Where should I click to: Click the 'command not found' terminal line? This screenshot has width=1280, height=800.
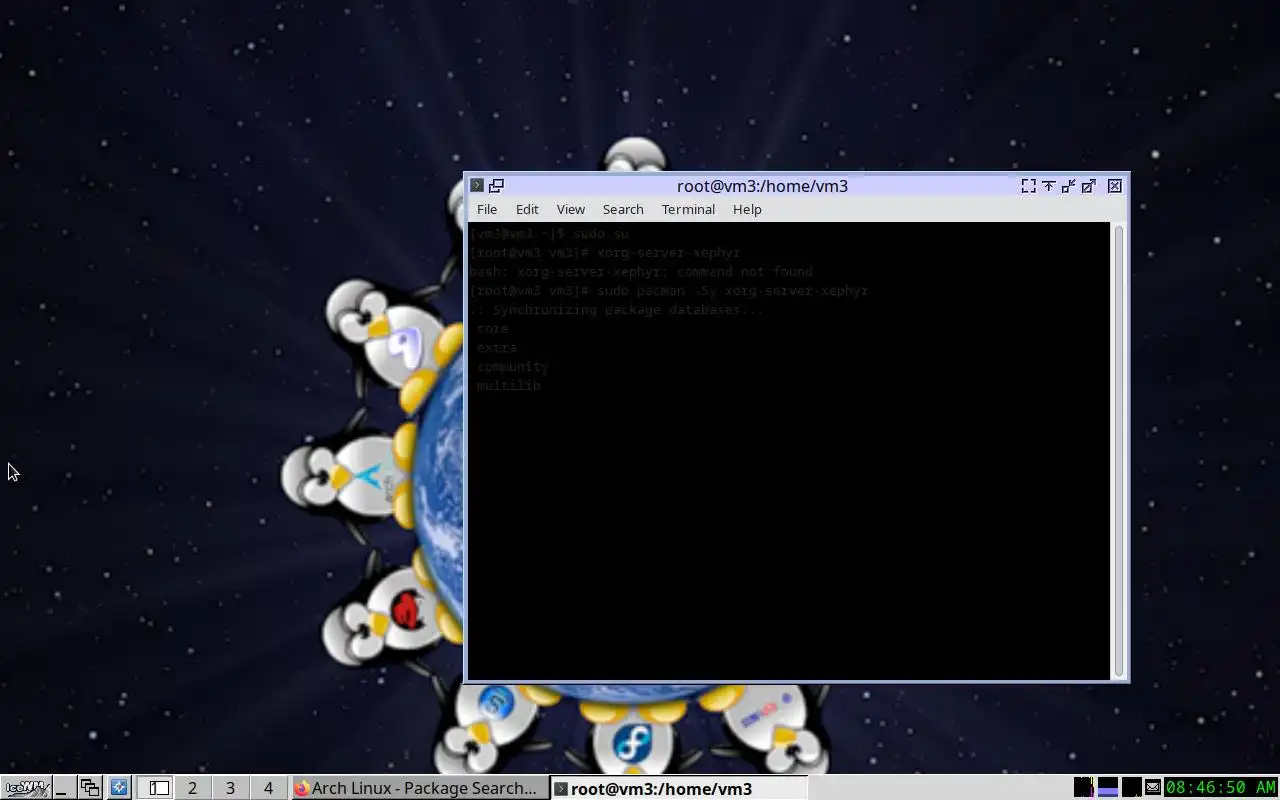(641, 271)
